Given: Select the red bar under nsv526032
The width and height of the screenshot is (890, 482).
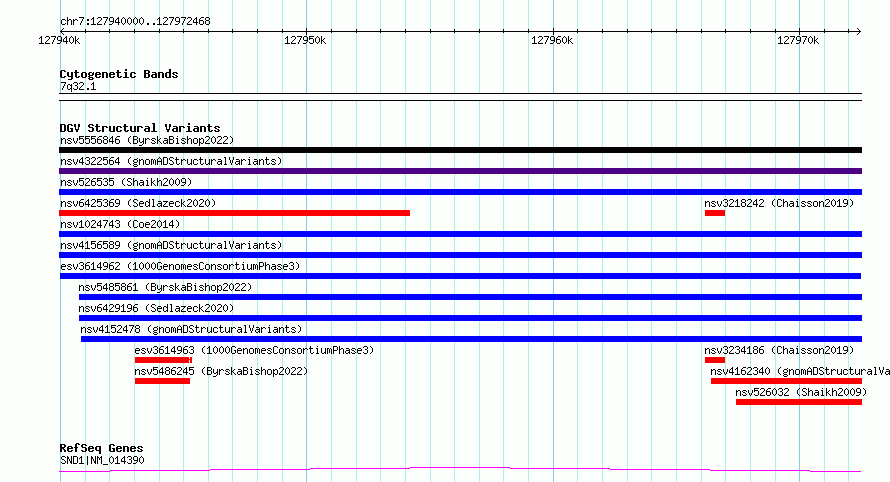Looking at the screenshot, I should tap(799, 402).
